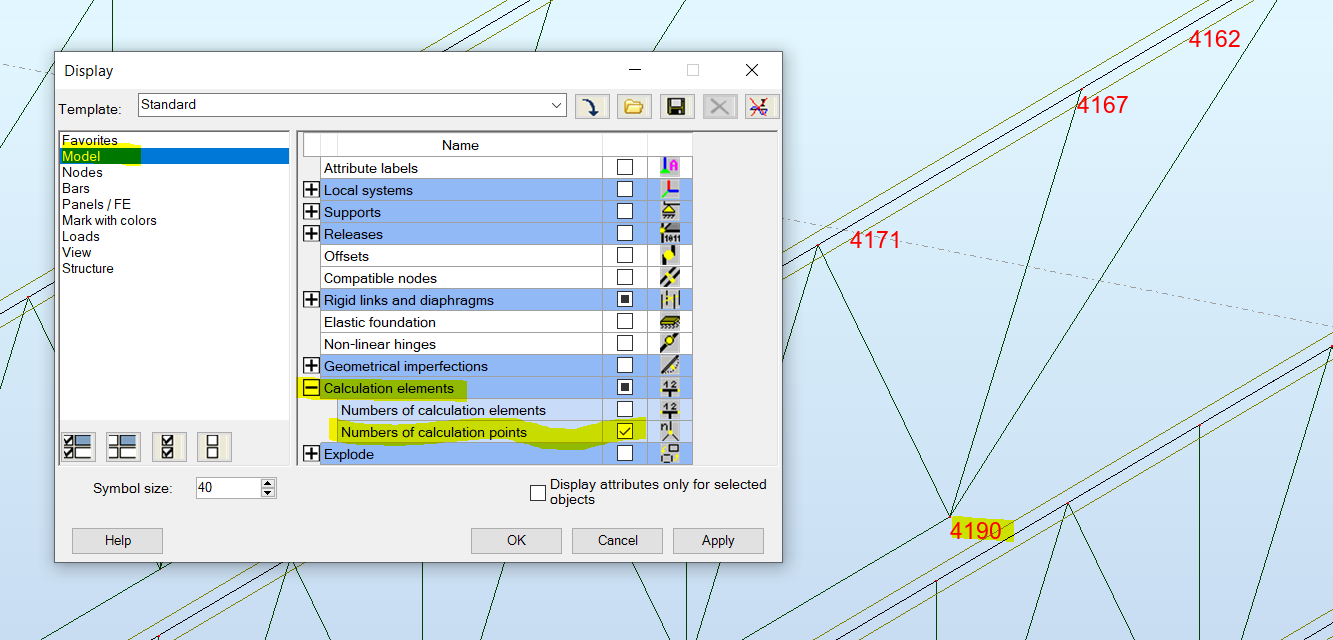Open a display template using the folder icon
Viewport: 1333px width, 640px height.
634,106
